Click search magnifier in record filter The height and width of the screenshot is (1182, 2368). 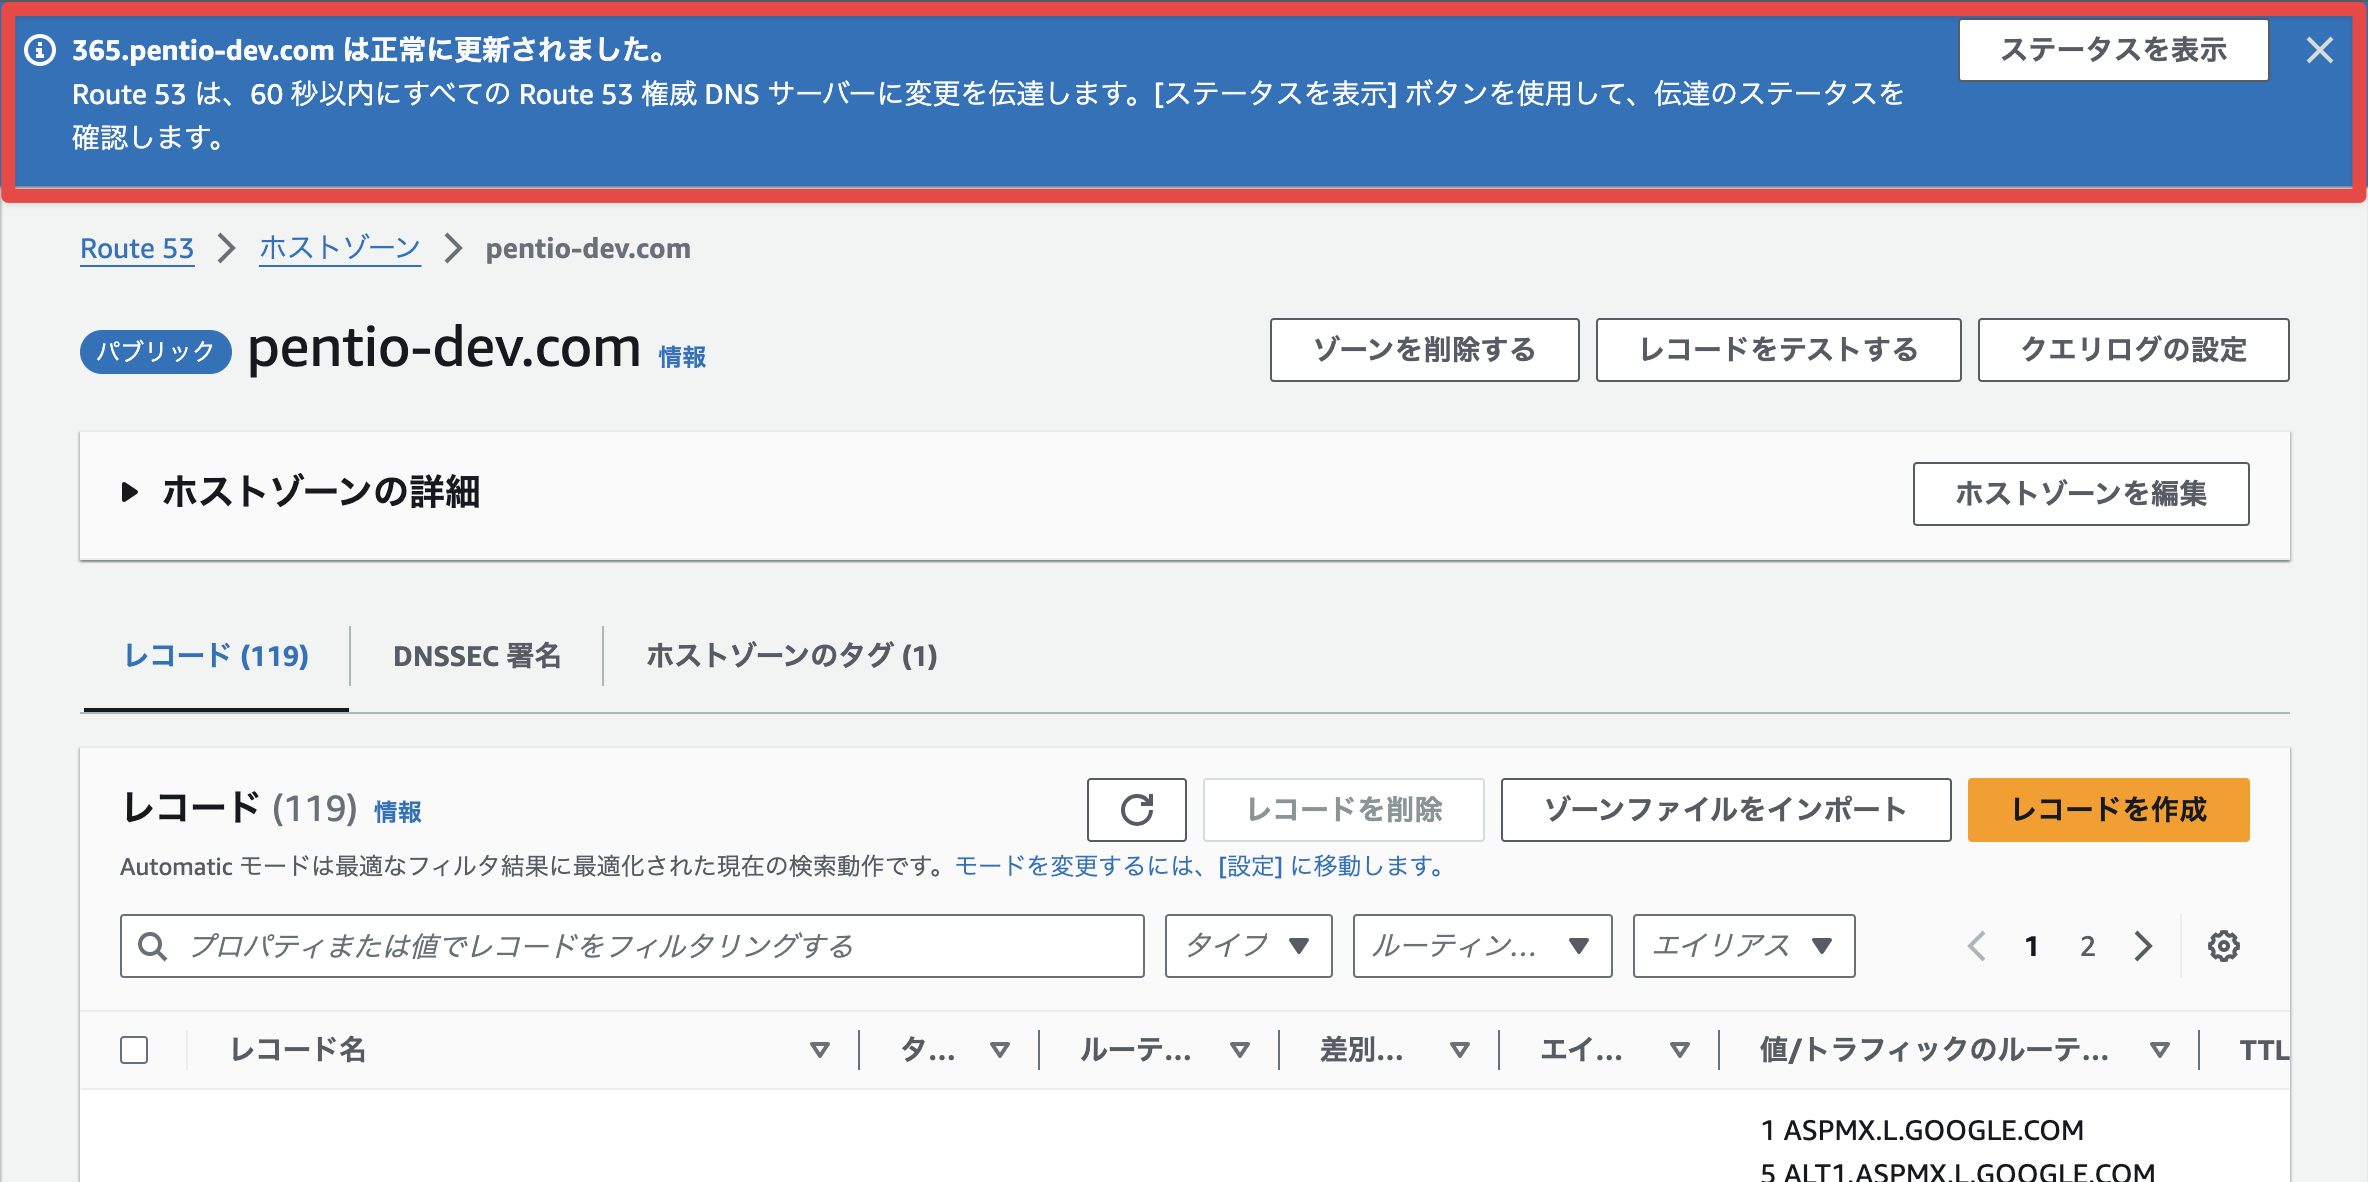pyautogui.click(x=152, y=946)
